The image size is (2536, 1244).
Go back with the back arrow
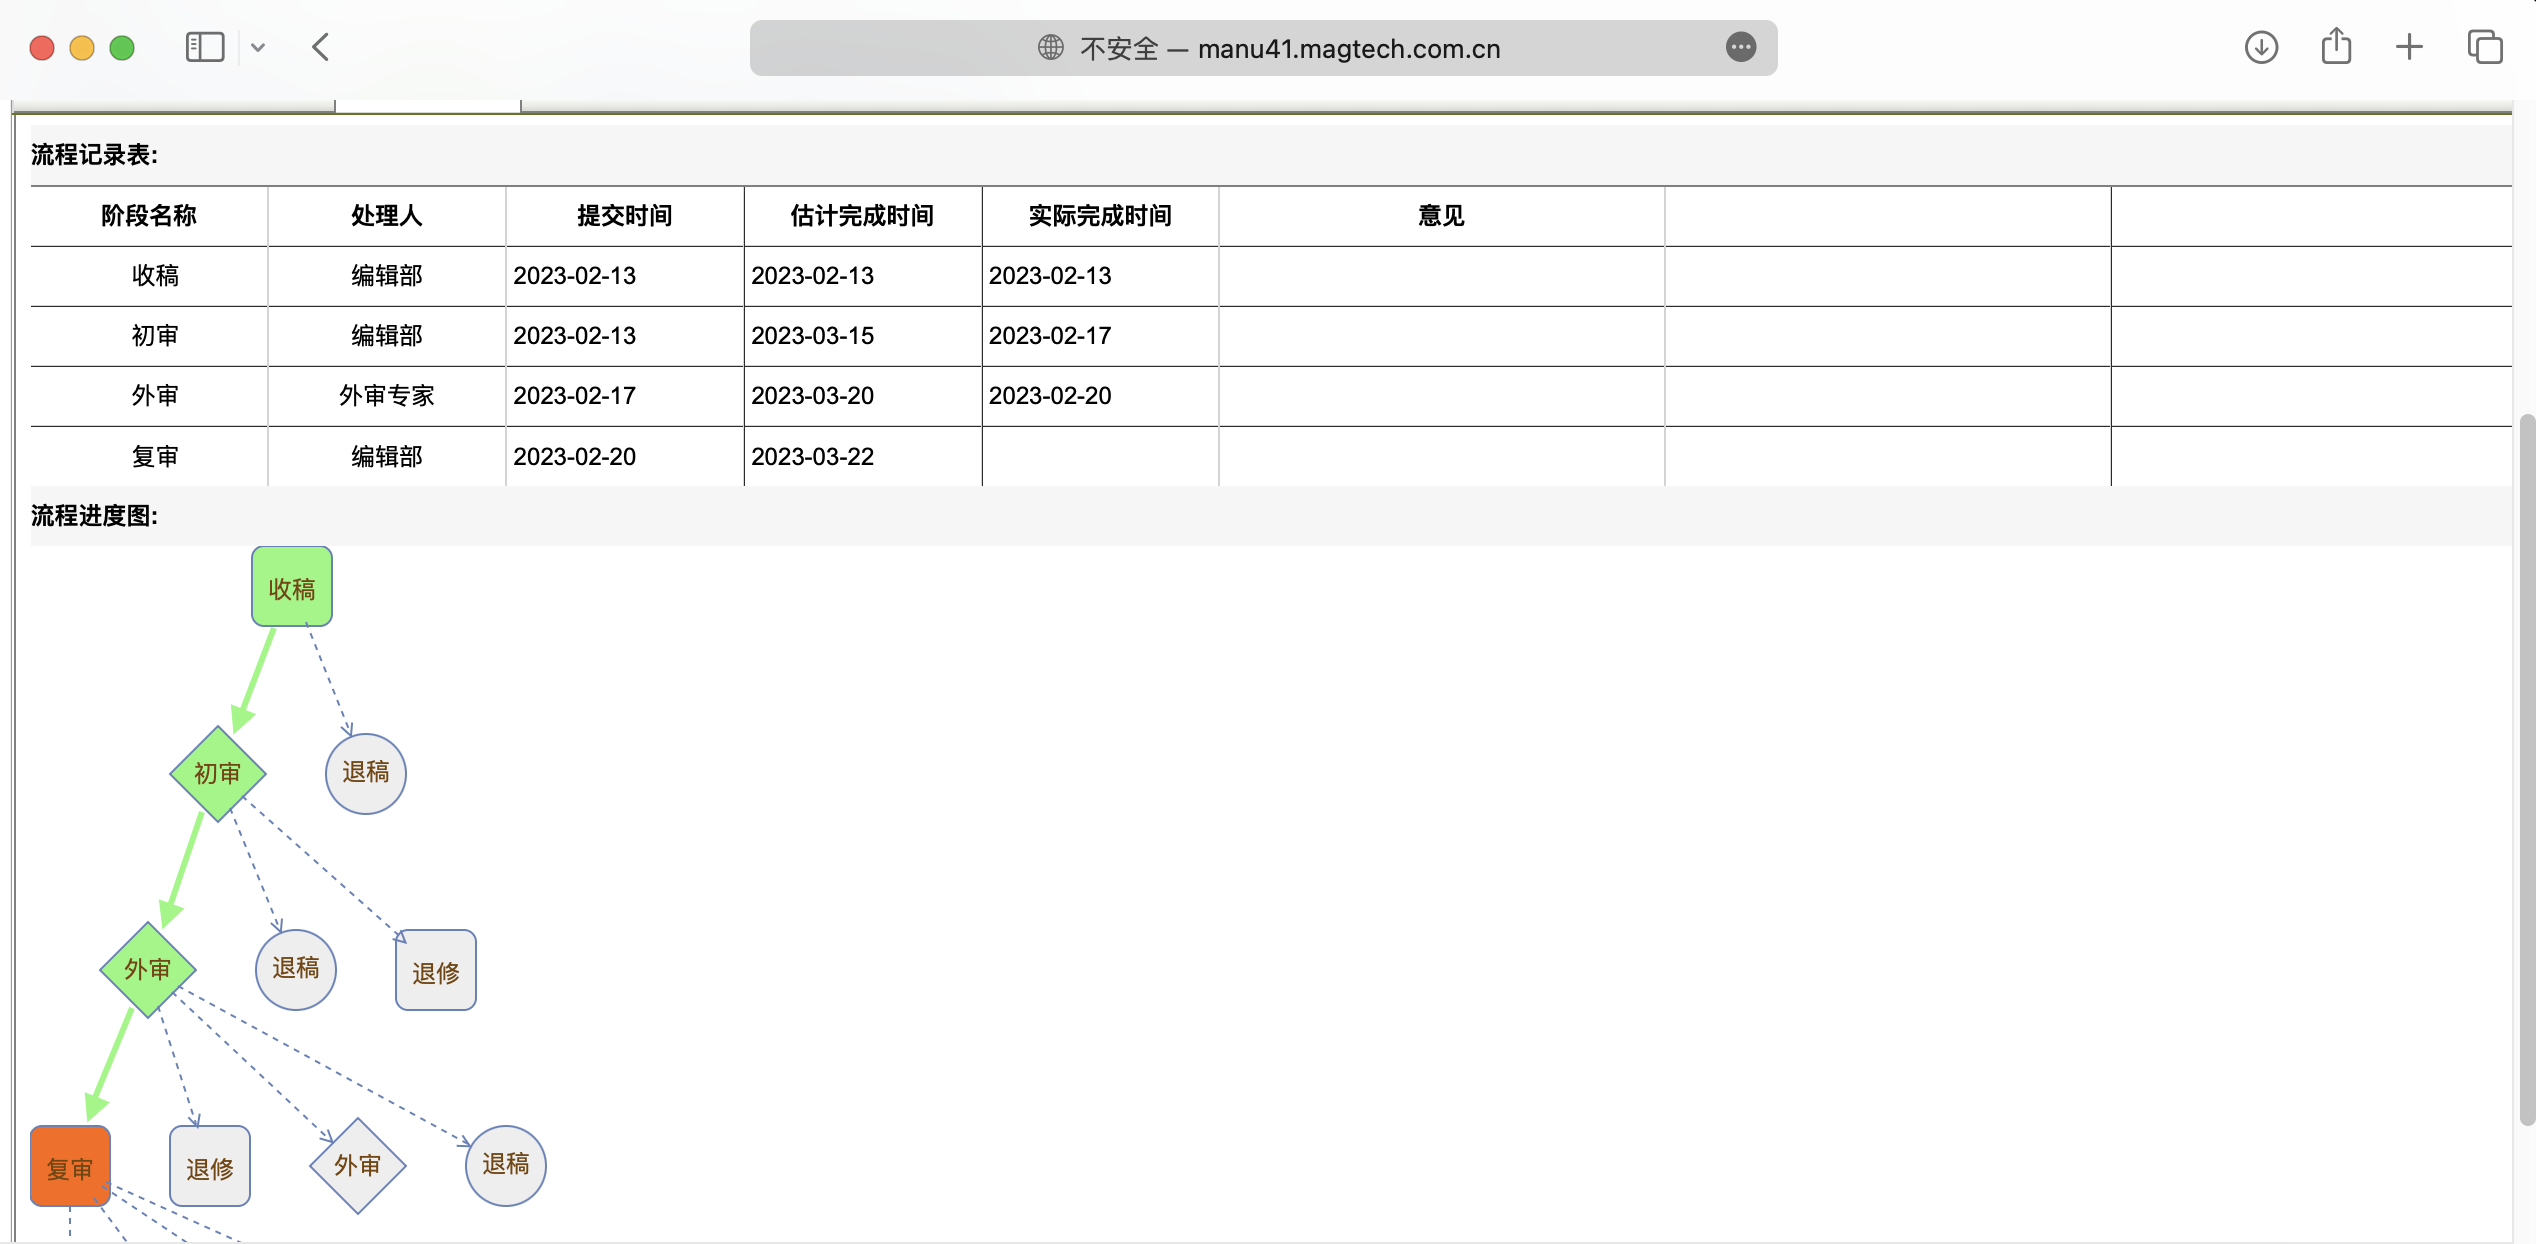(x=320, y=47)
